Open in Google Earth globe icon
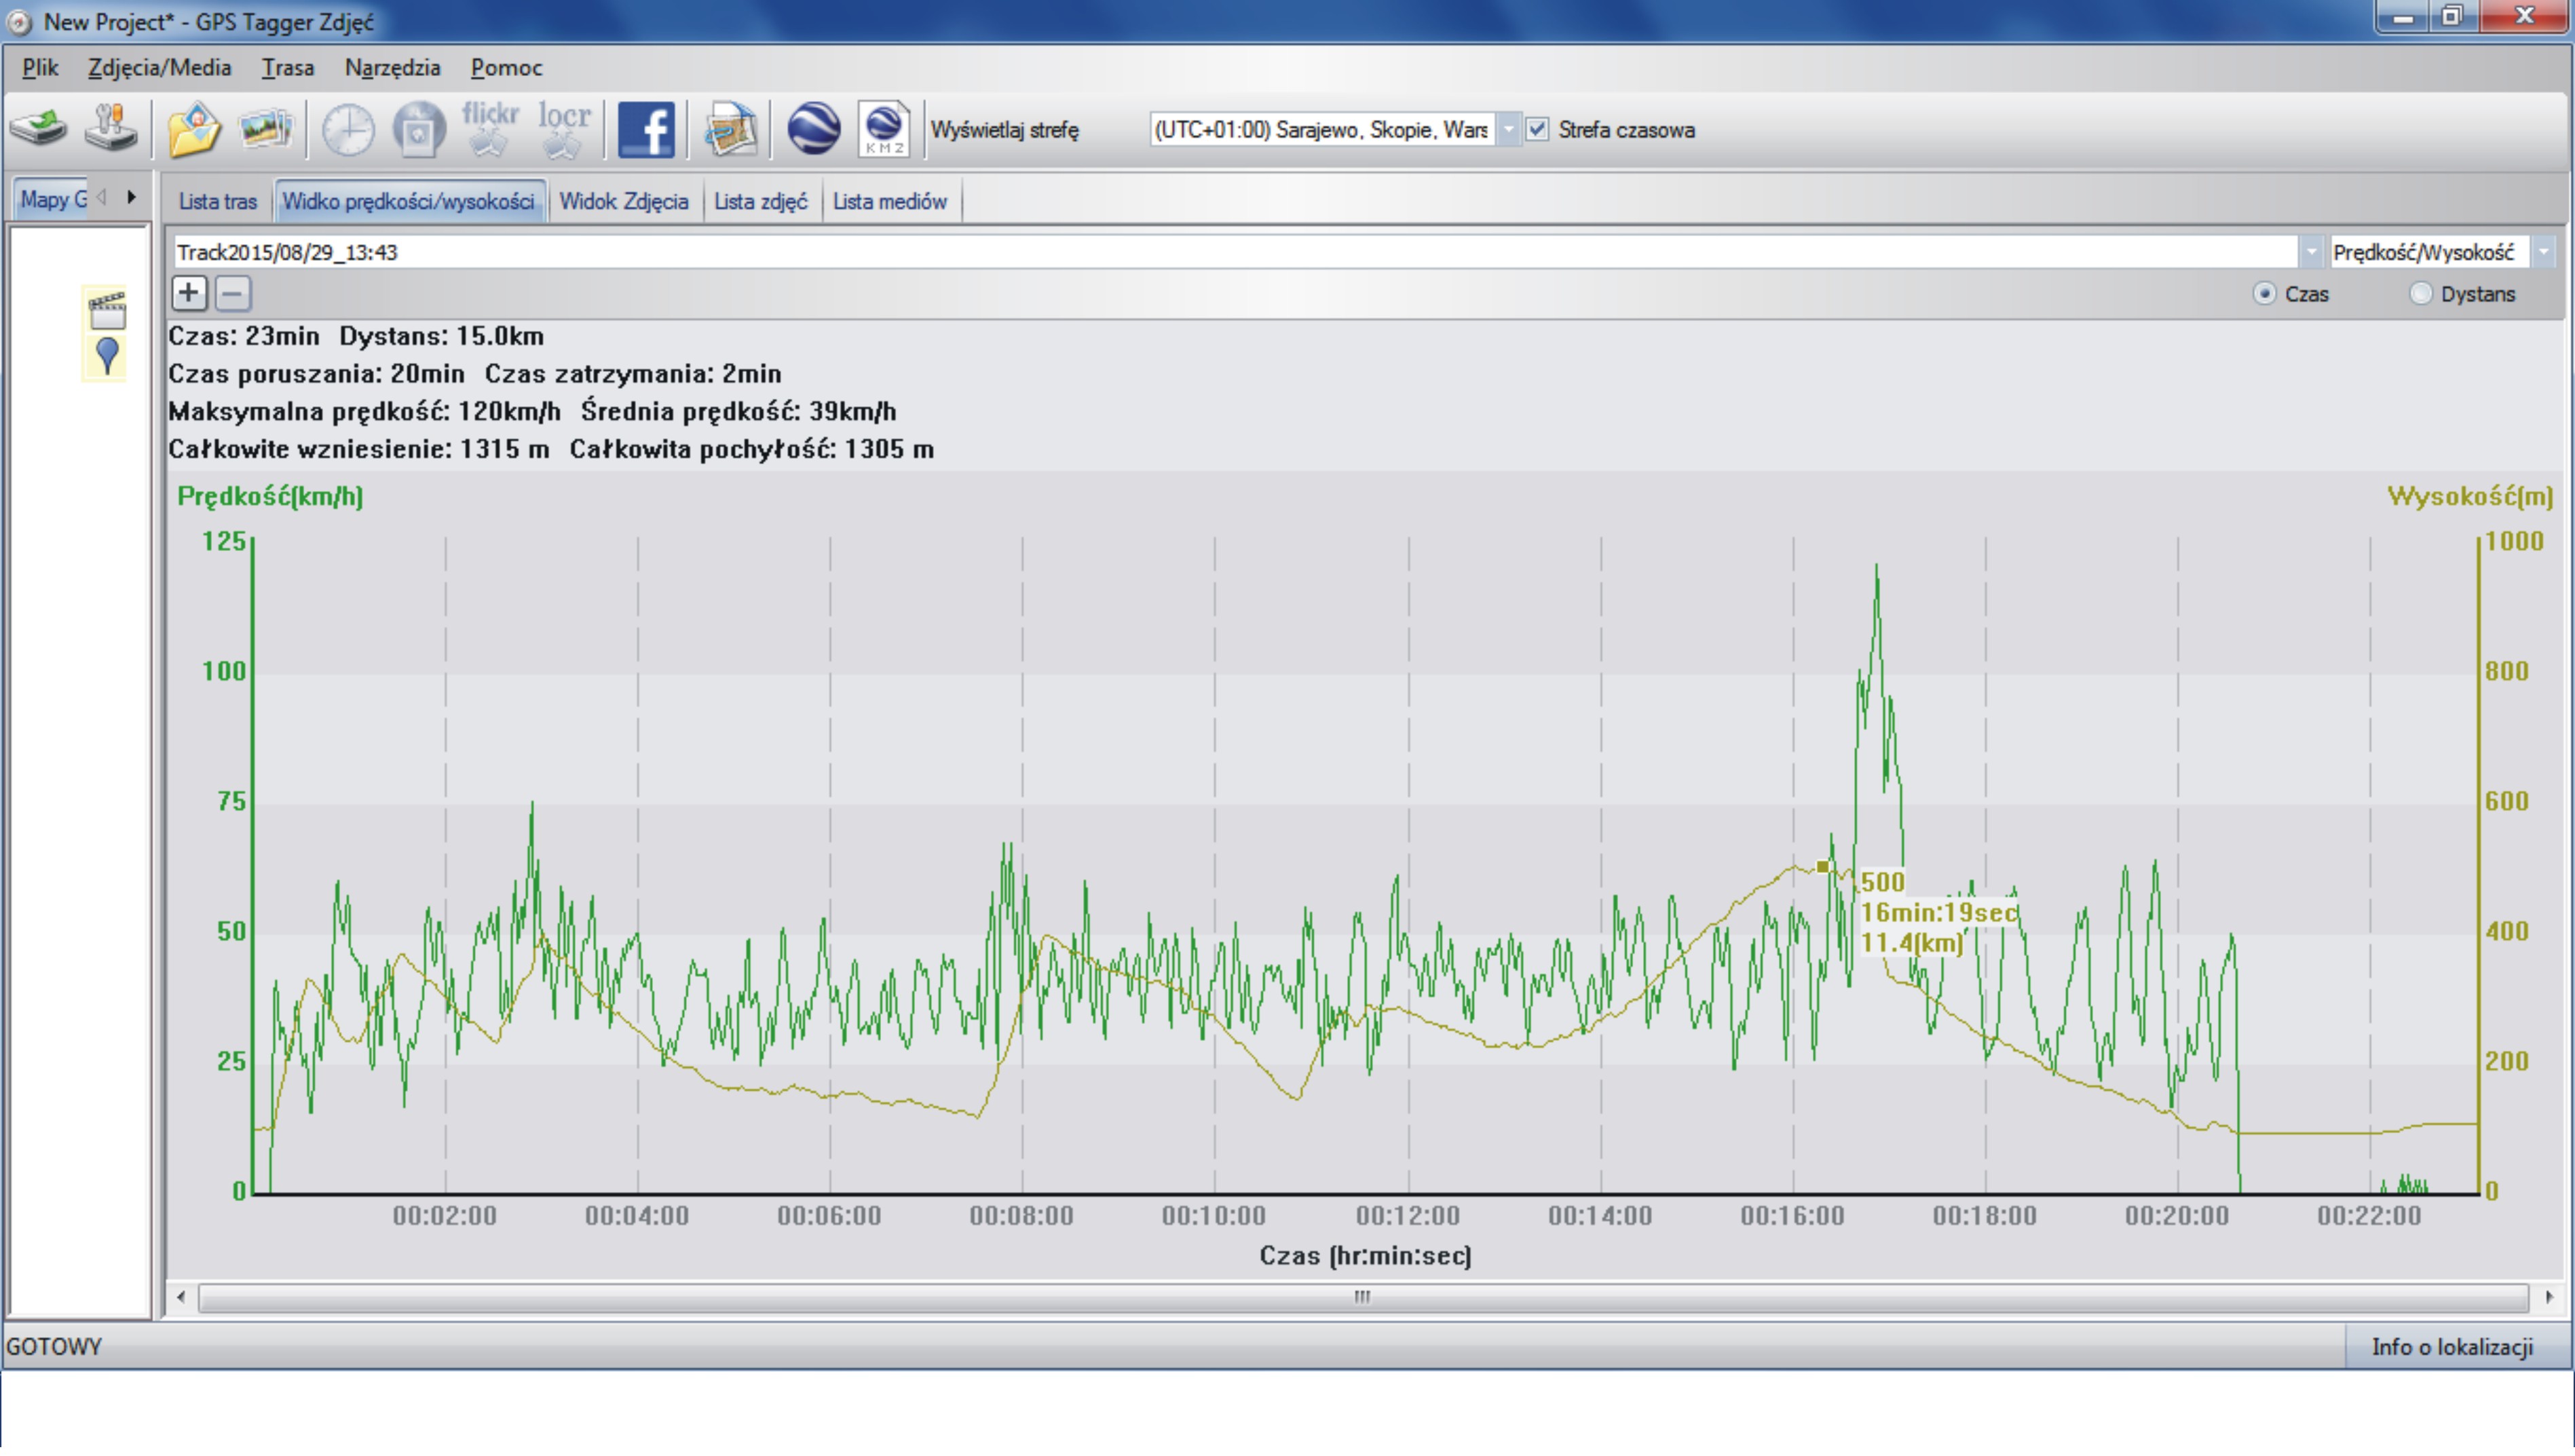2575x1456 pixels. 813,129
